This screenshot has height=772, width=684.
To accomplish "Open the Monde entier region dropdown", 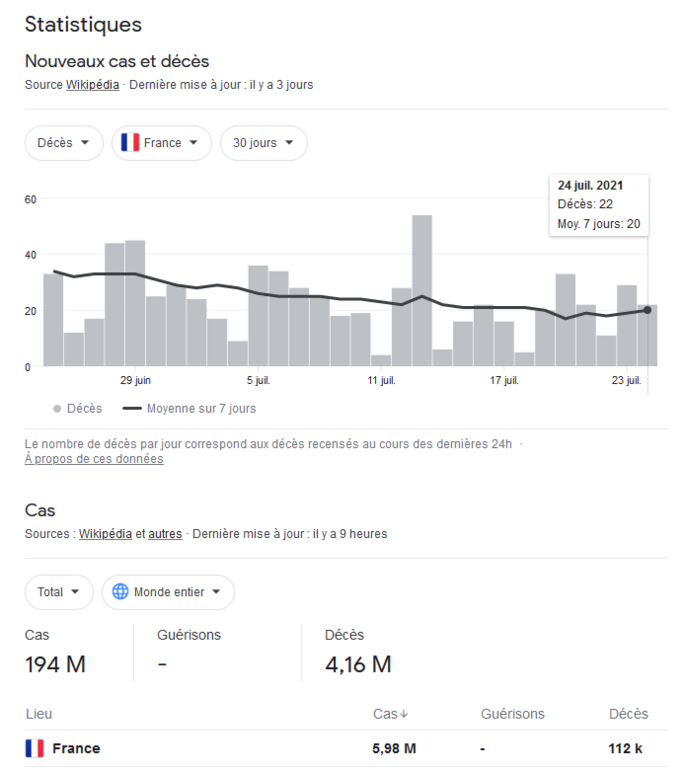I will 168,592.
